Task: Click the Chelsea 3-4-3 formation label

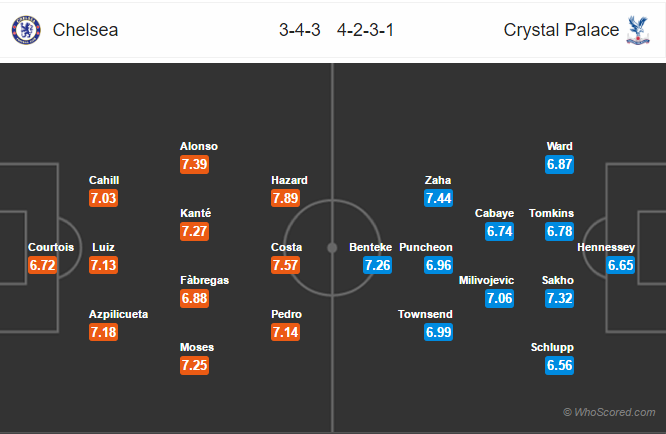Action: pos(299,30)
